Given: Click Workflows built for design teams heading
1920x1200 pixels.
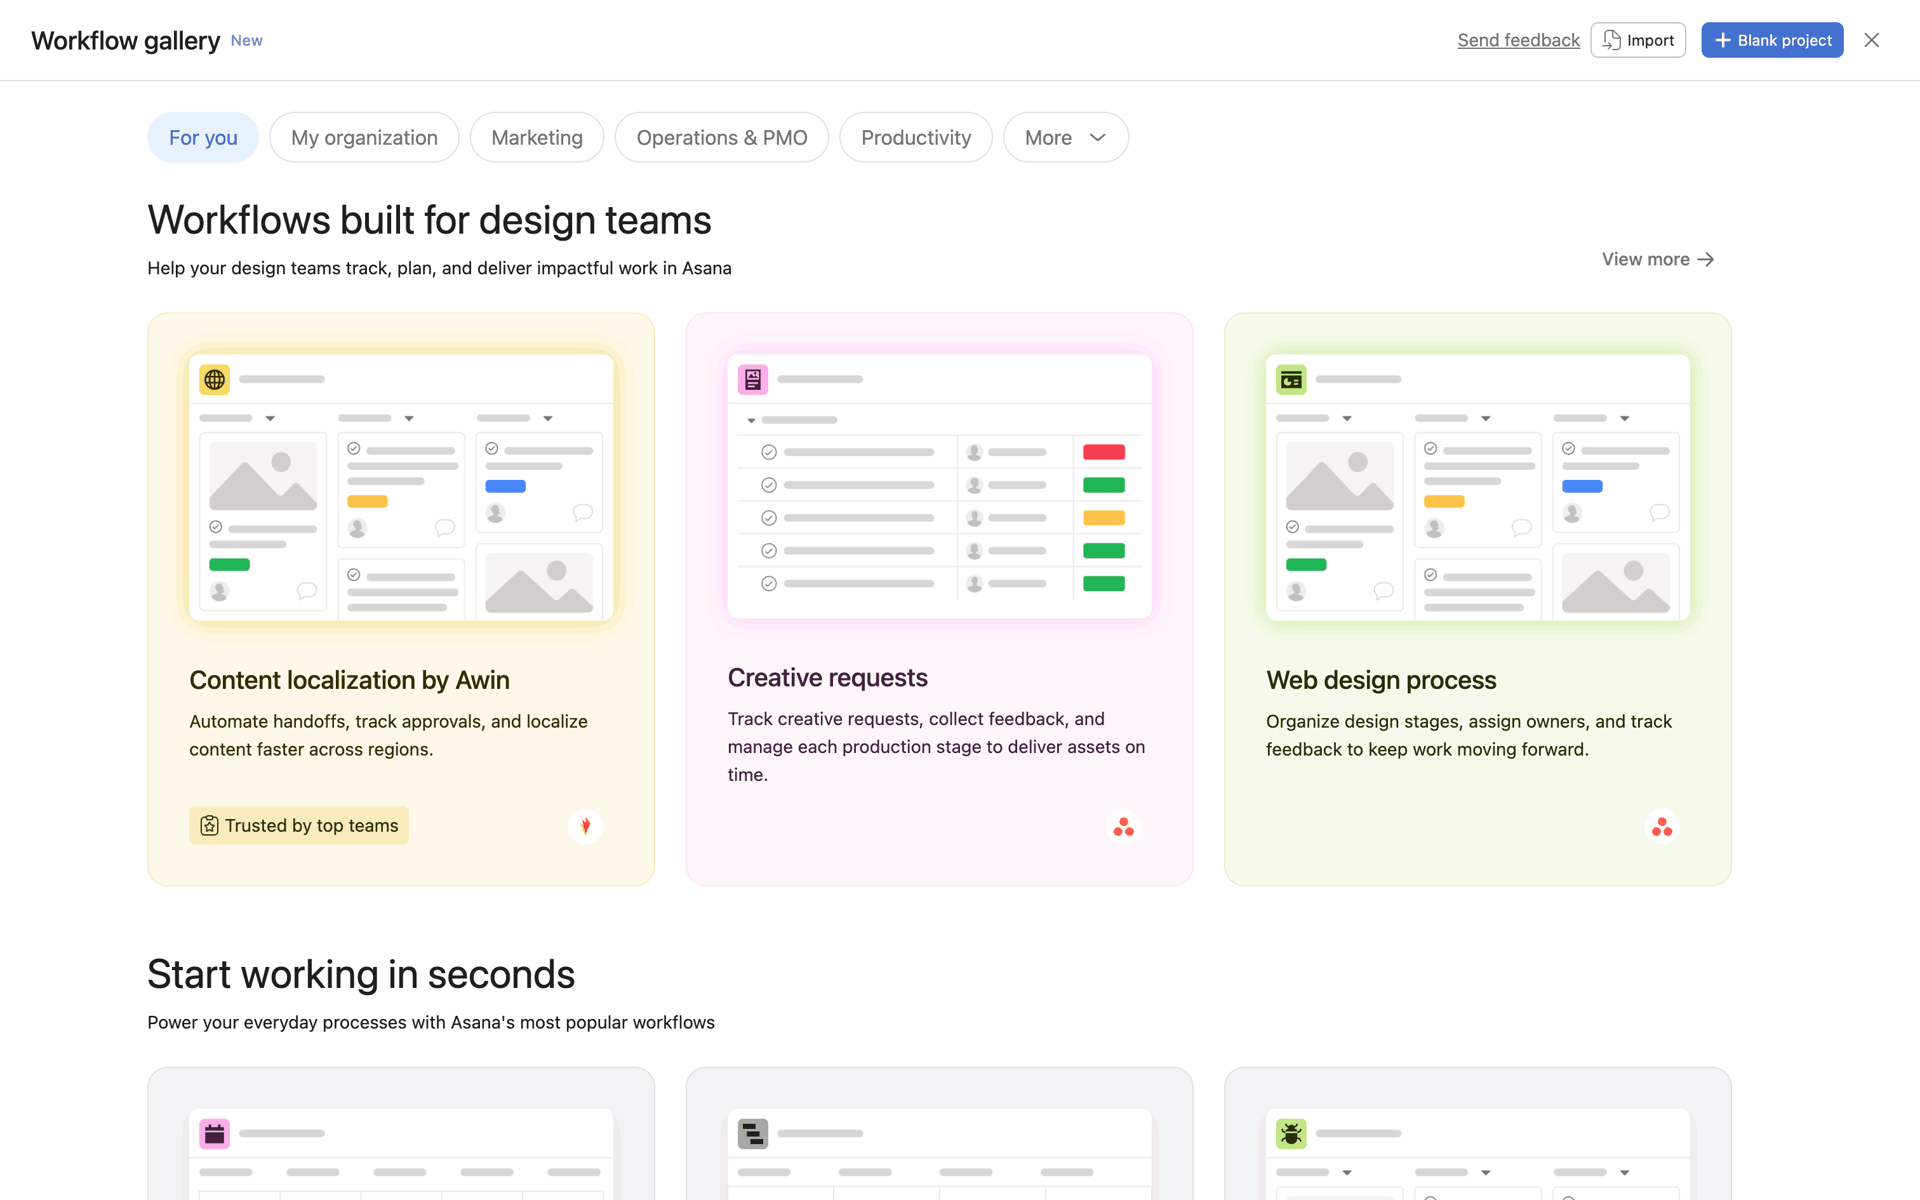Looking at the screenshot, I should (429, 220).
